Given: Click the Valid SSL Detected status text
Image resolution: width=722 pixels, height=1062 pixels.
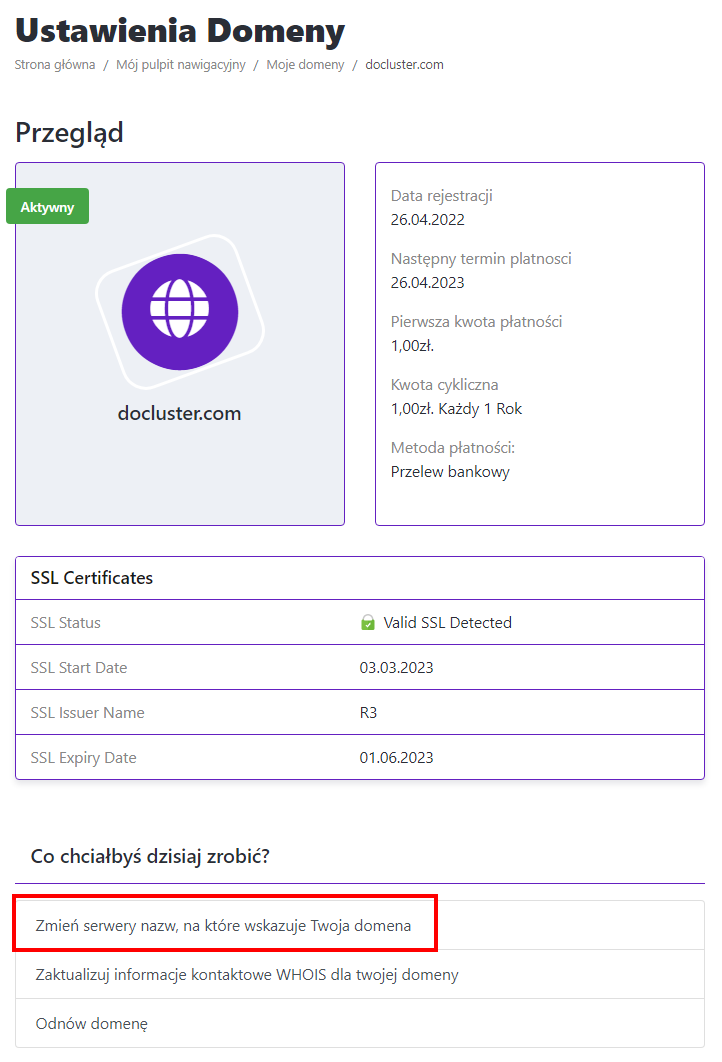Looking at the screenshot, I should [x=447, y=623].
